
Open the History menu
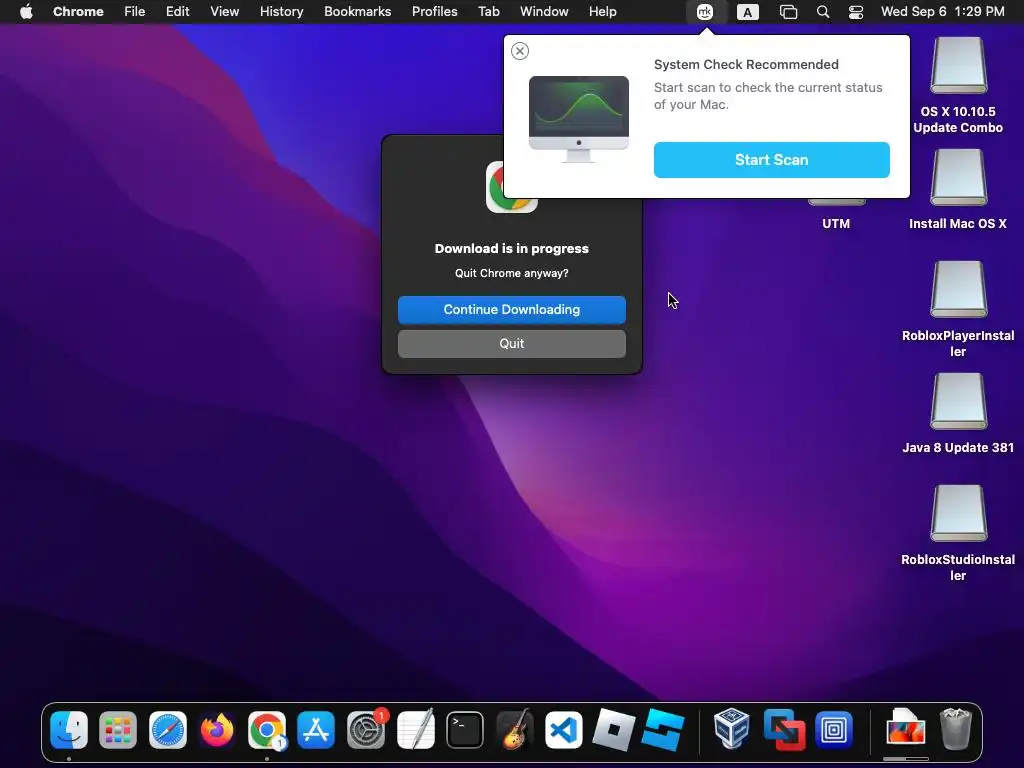coord(281,11)
